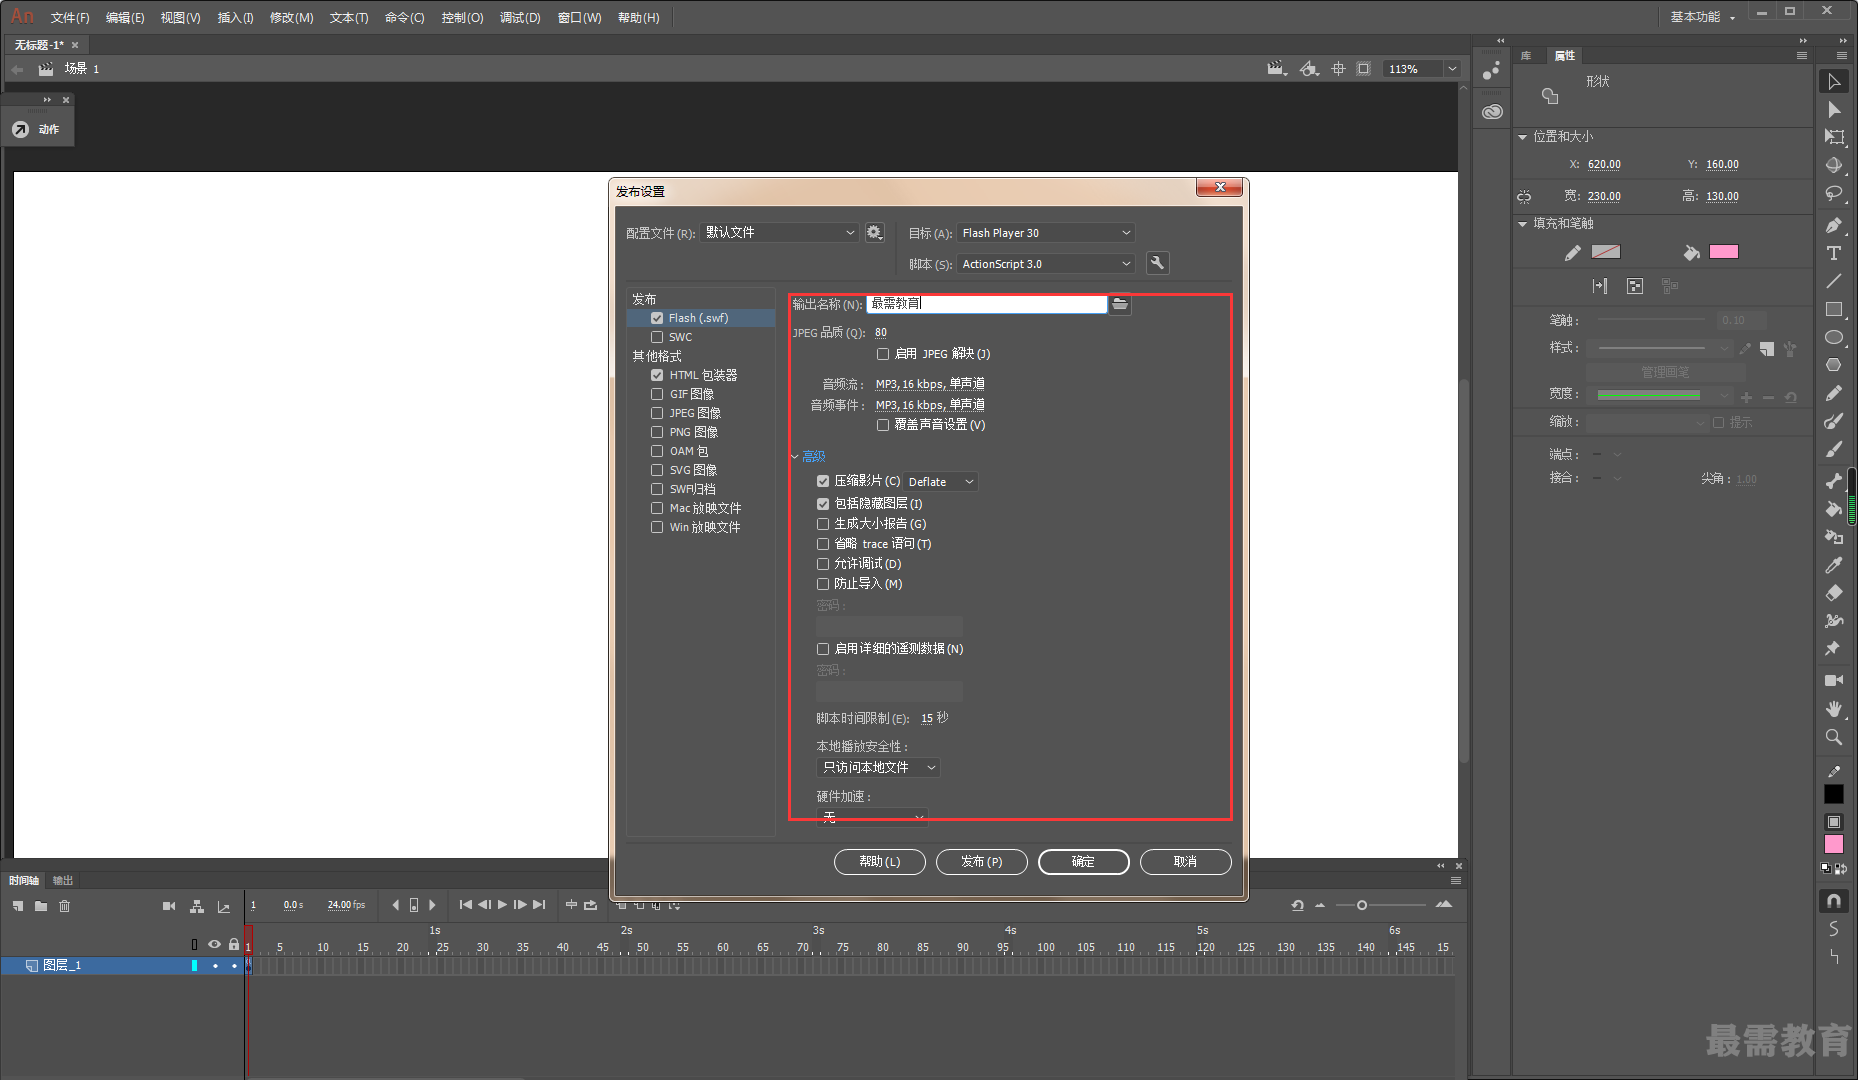Switch to the 库 panel tab

click(x=1526, y=56)
